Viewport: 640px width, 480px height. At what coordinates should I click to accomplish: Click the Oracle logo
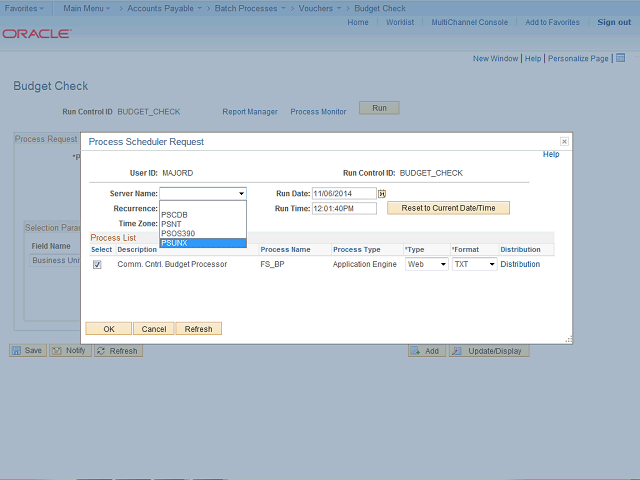(37, 33)
